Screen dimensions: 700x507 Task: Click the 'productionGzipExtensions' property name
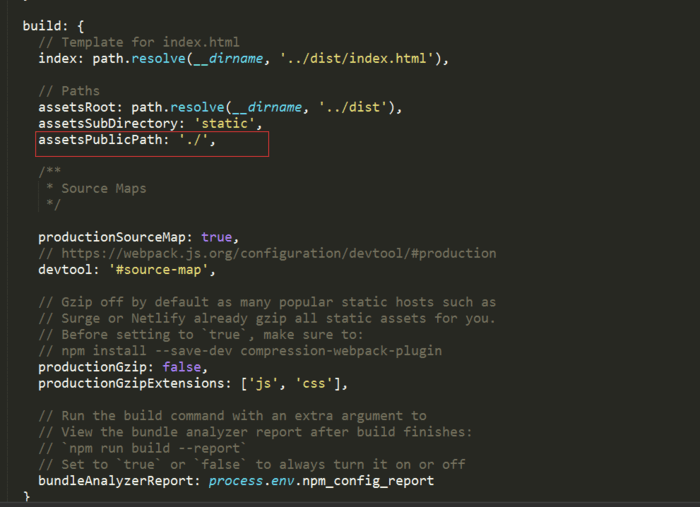pyautogui.click(x=131, y=383)
